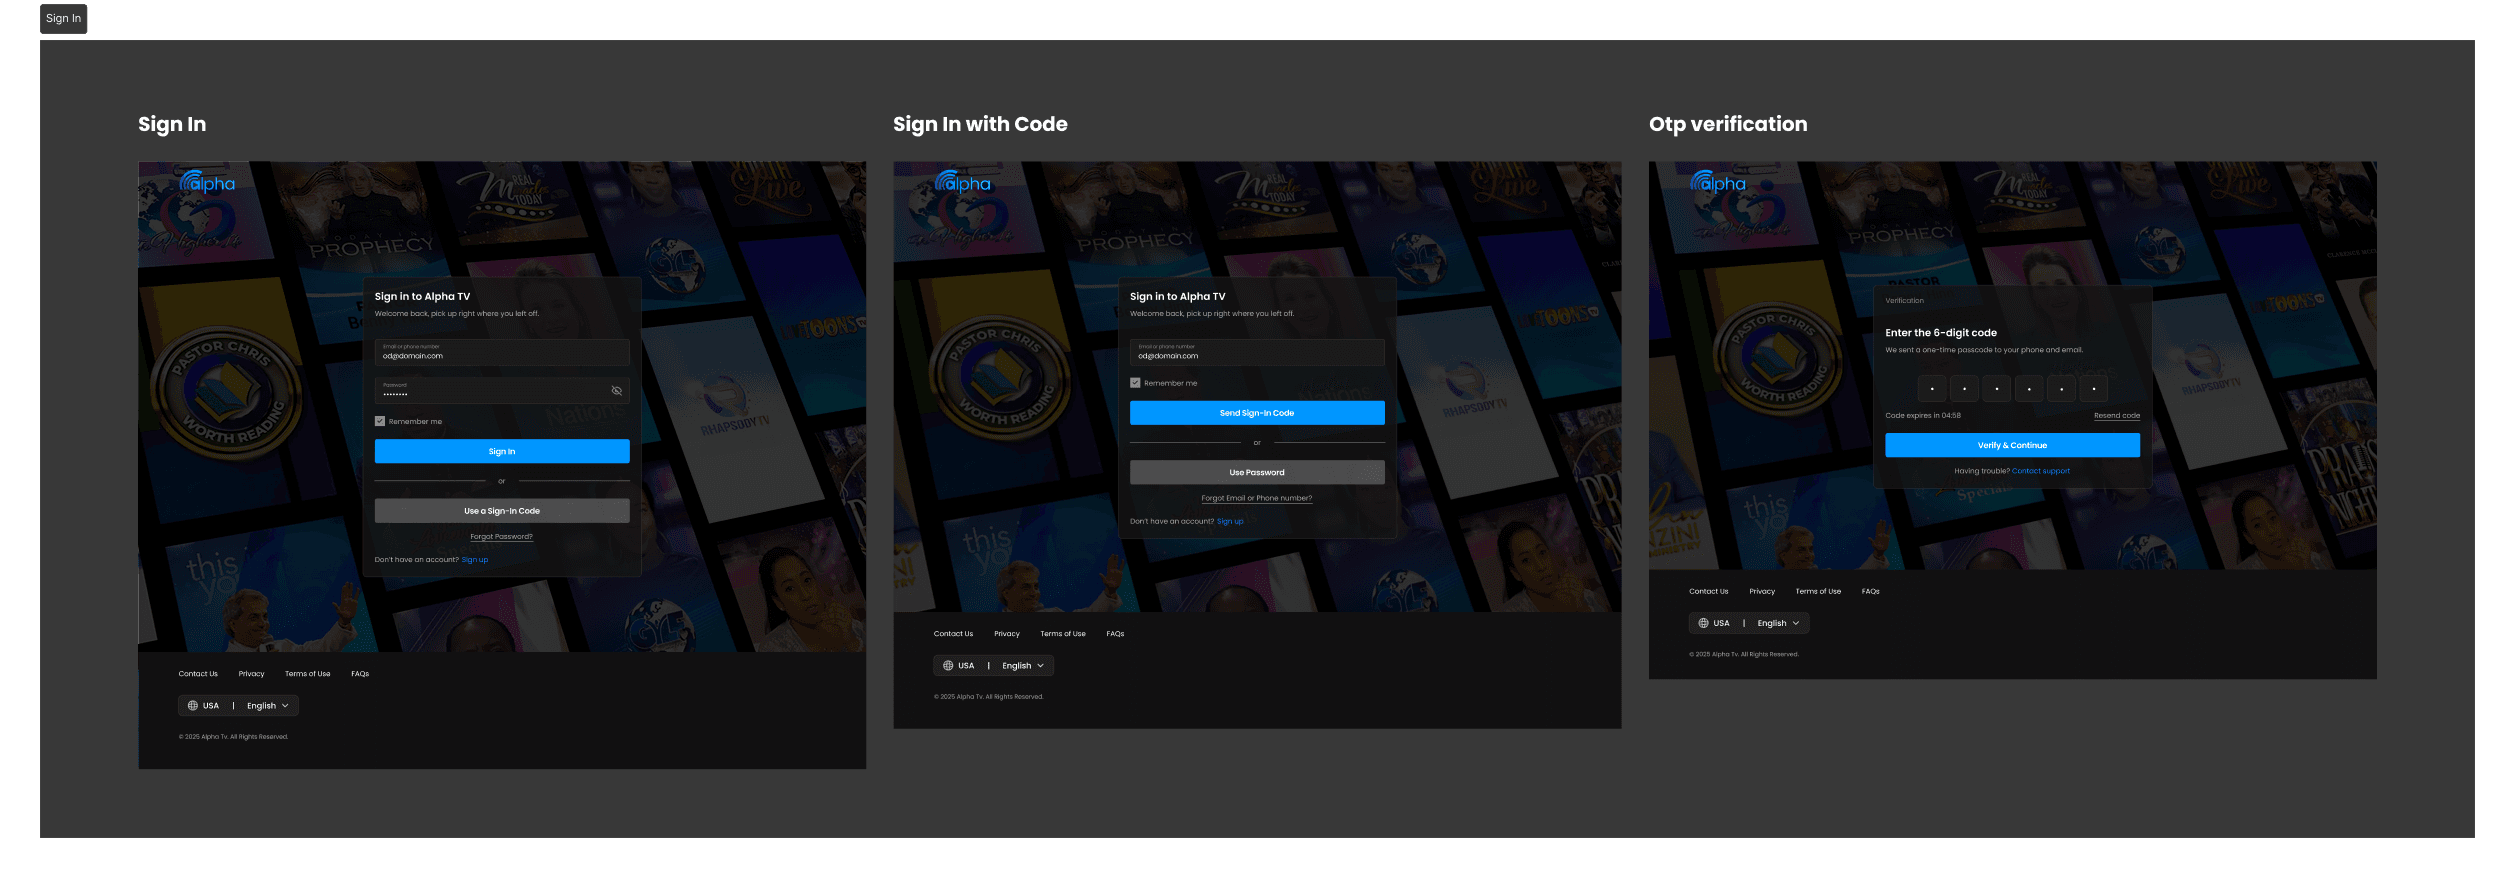The height and width of the screenshot is (878, 2515).
Task: Select the 'Otp verification' heading
Action: [1728, 124]
